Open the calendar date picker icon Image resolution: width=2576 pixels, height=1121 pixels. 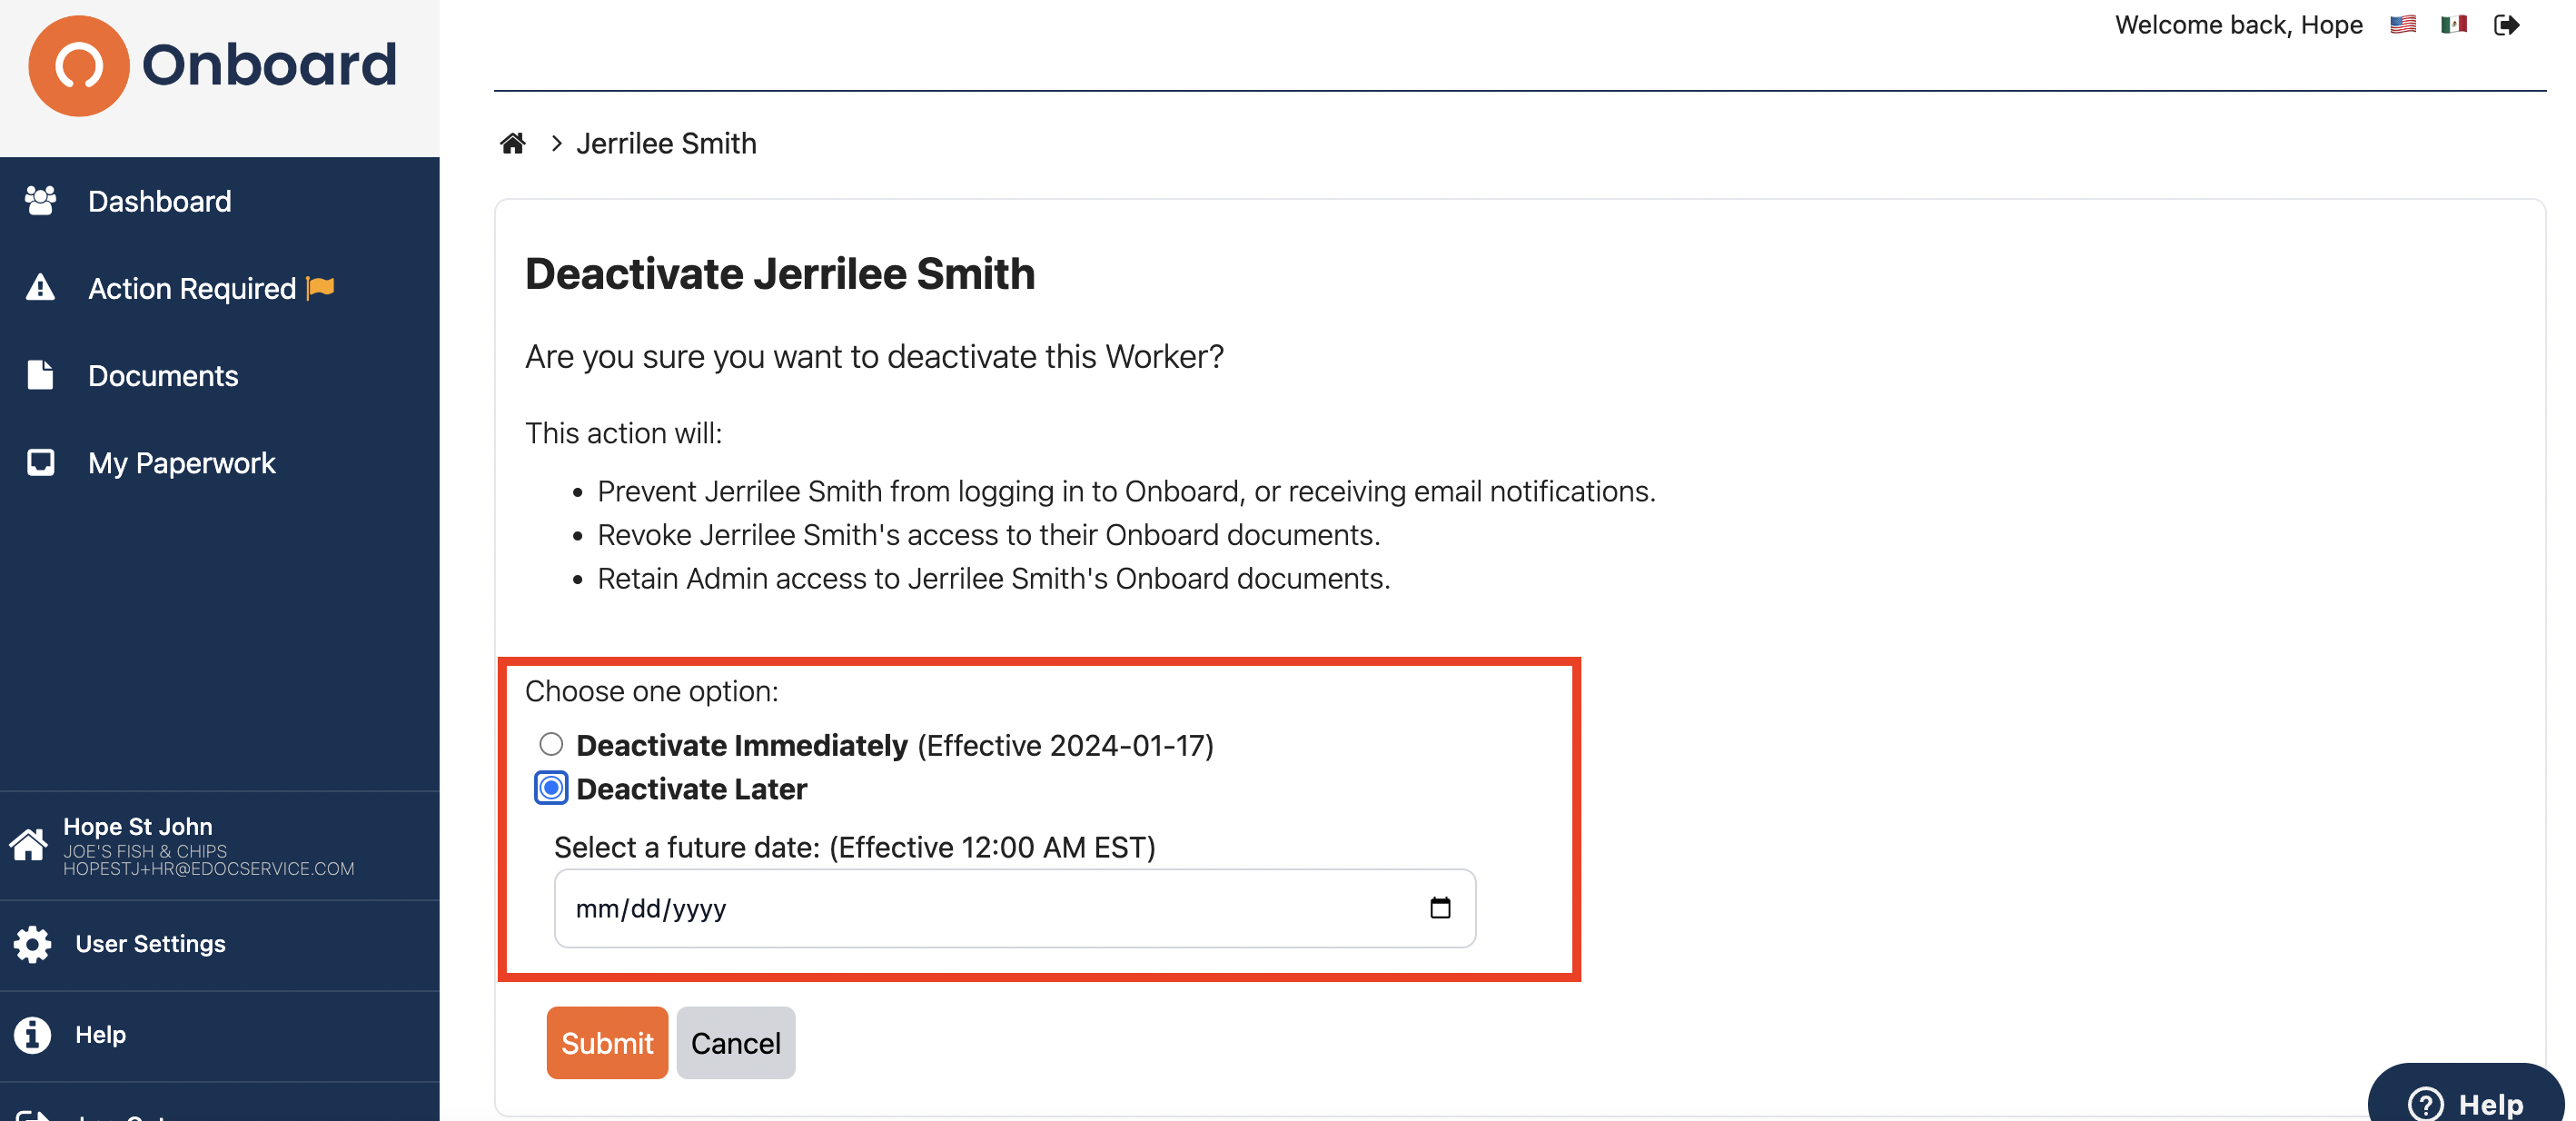pyautogui.click(x=1440, y=908)
